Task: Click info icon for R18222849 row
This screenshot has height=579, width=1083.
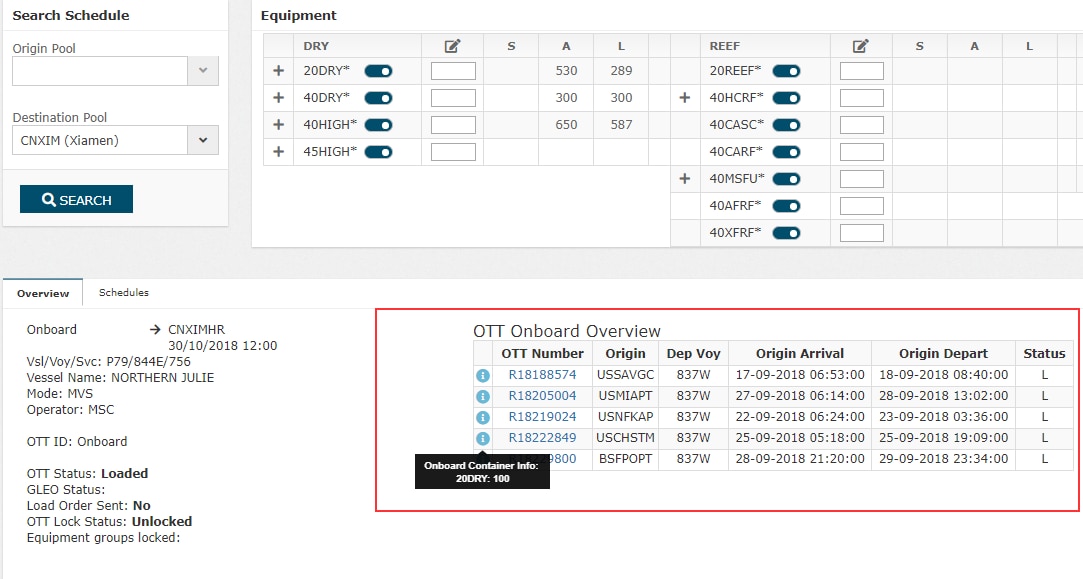Action: coord(482,438)
